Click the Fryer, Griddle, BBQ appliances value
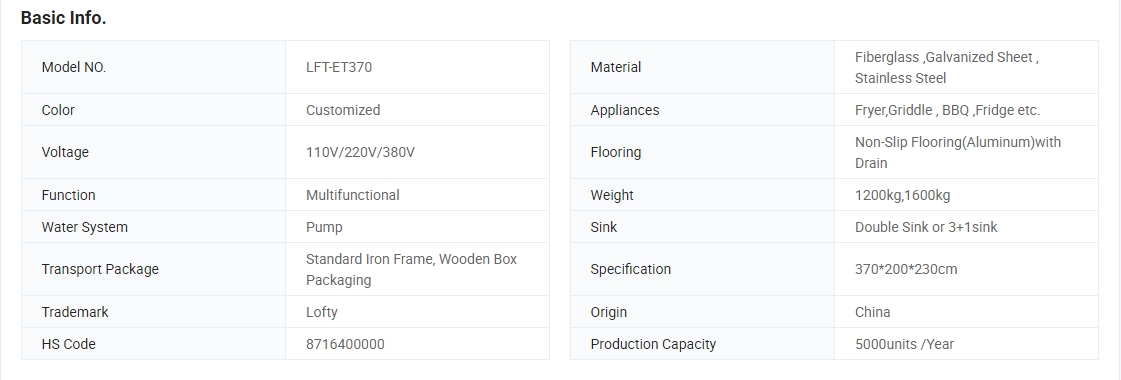The height and width of the screenshot is (380, 1121). click(x=947, y=110)
